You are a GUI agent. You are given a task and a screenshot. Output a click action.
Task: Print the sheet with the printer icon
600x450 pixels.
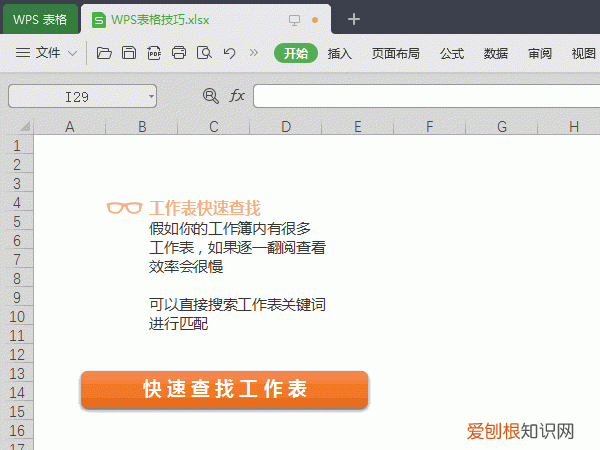pyautogui.click(x=179, y=53)
